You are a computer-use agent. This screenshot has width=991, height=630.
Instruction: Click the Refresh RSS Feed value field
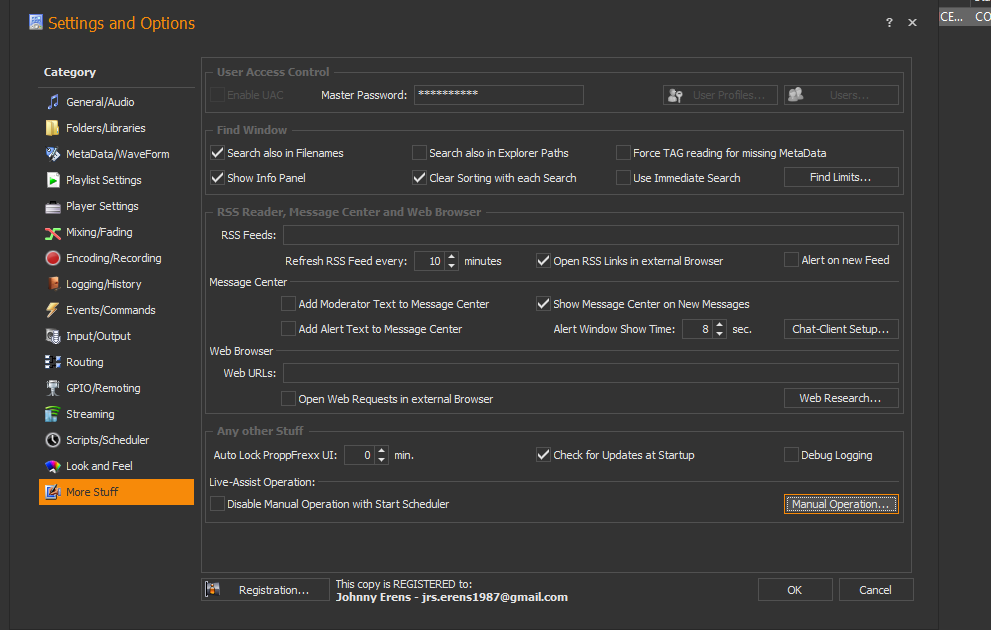[430, 261]
